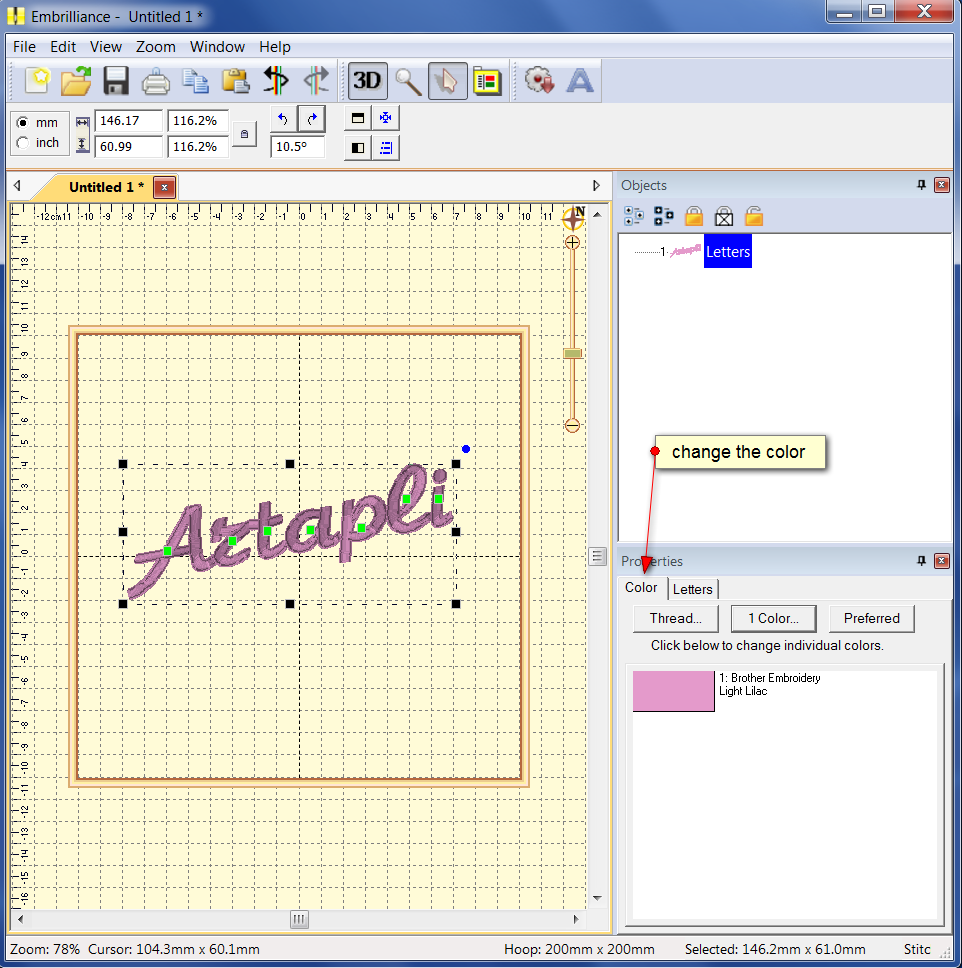Pin the Objects panel
Screen dimensions: 962x968
tap(921, 185)
